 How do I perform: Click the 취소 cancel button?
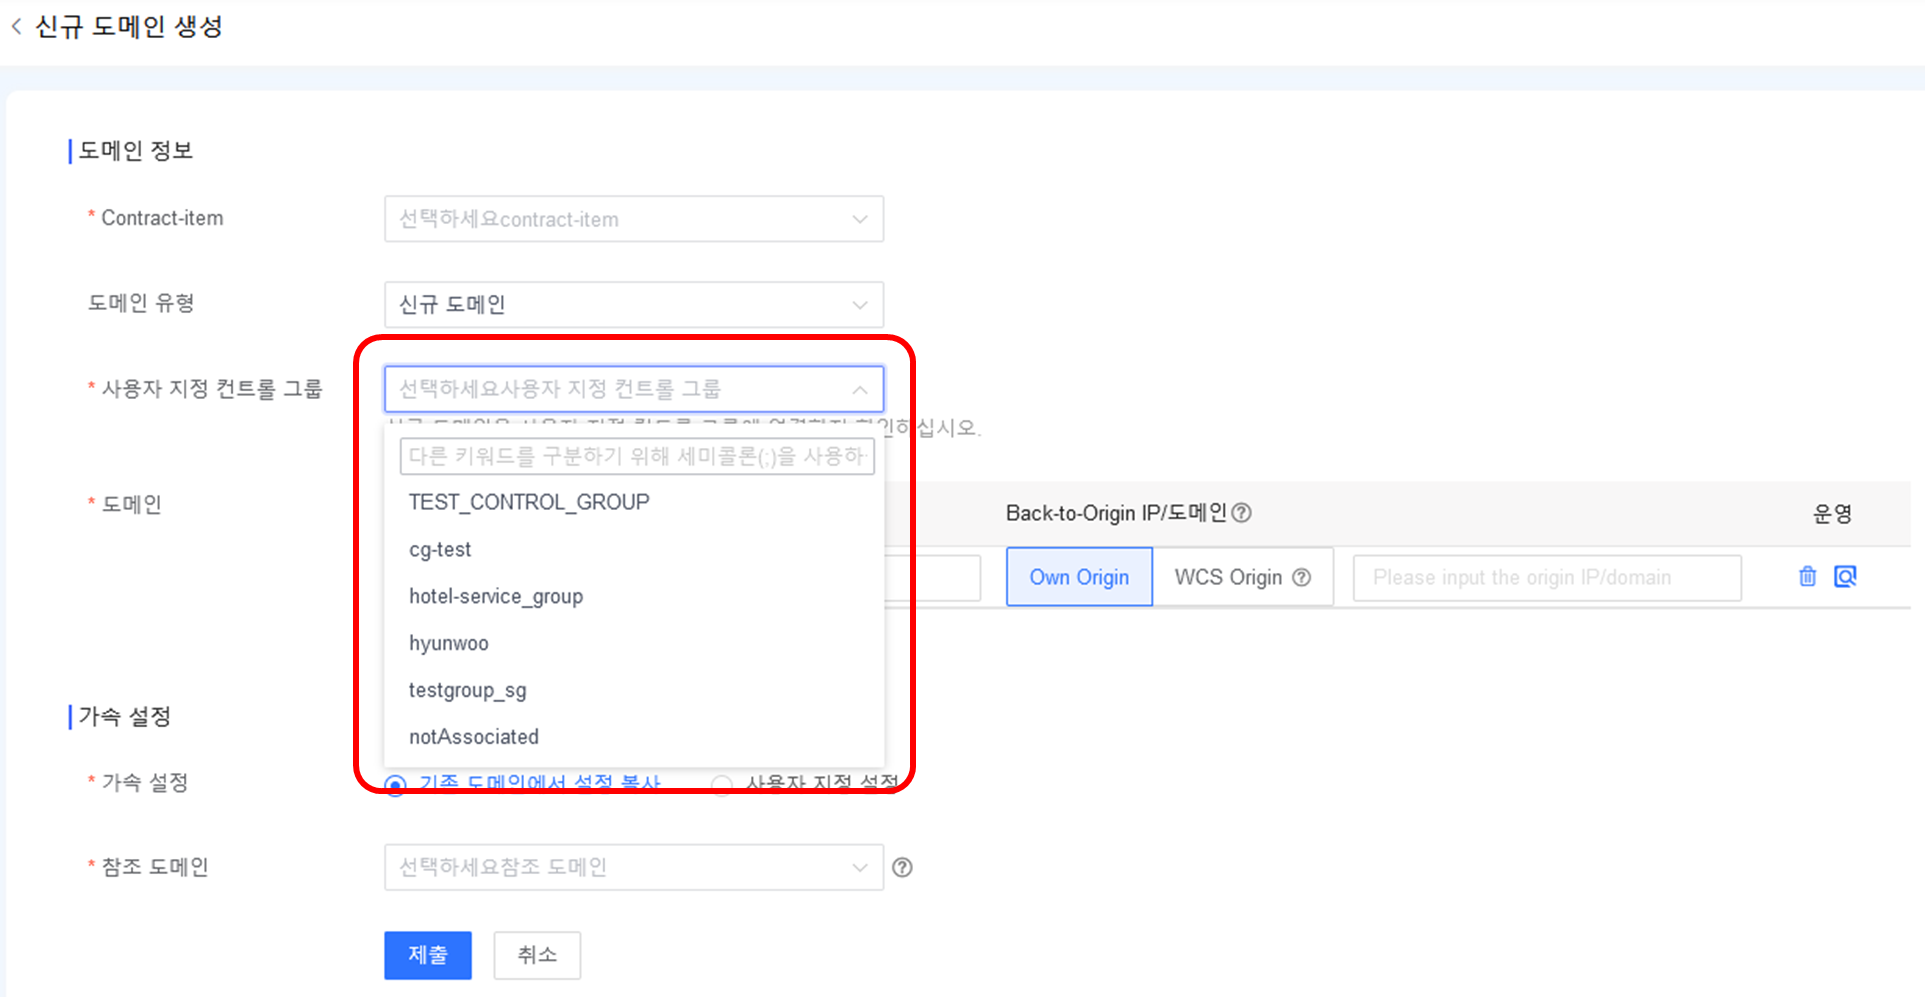pos(537,955)
